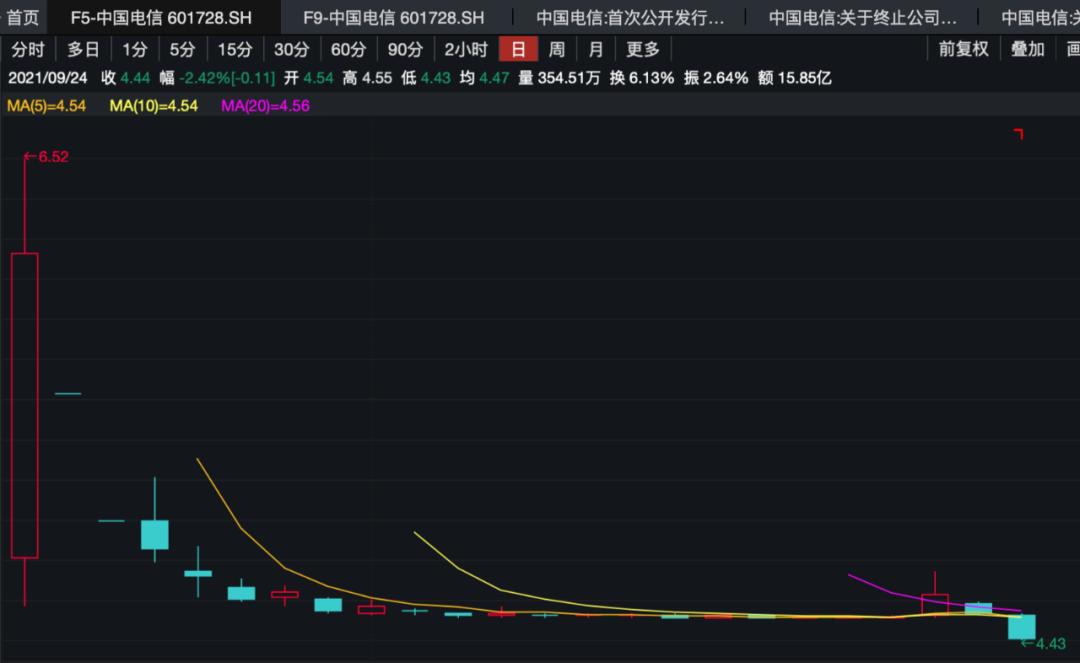Click the 幅 -2.42%[-0.11] change value

point(217,78)
